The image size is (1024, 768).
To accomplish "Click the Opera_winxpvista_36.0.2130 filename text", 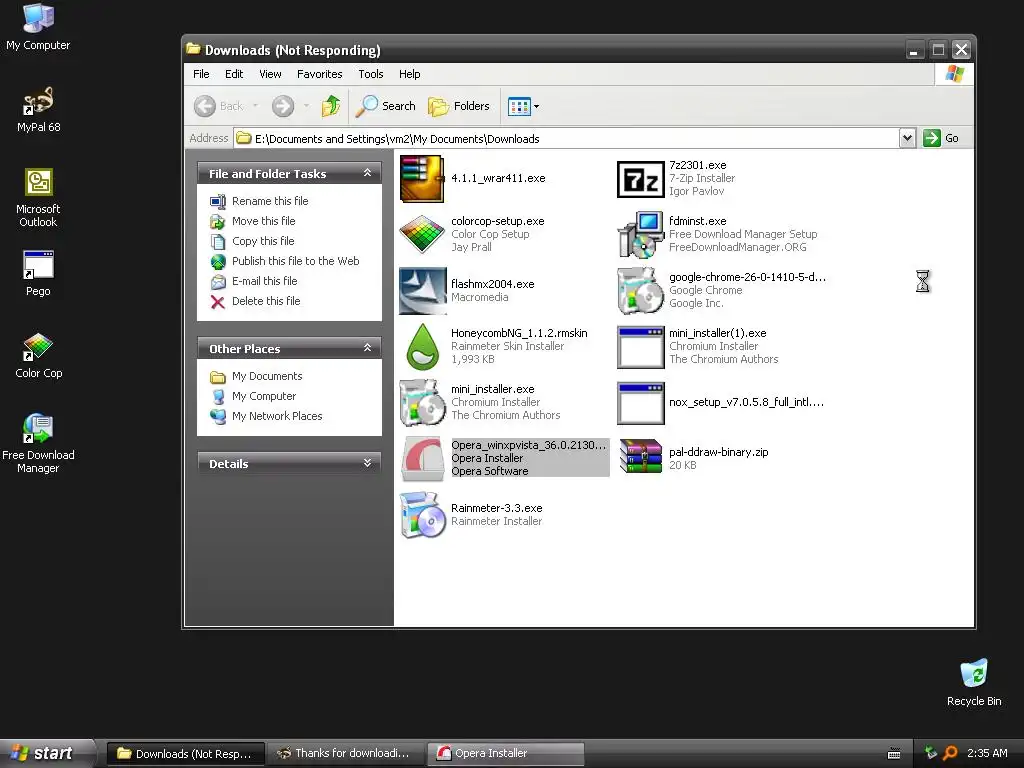I will 528,445.
